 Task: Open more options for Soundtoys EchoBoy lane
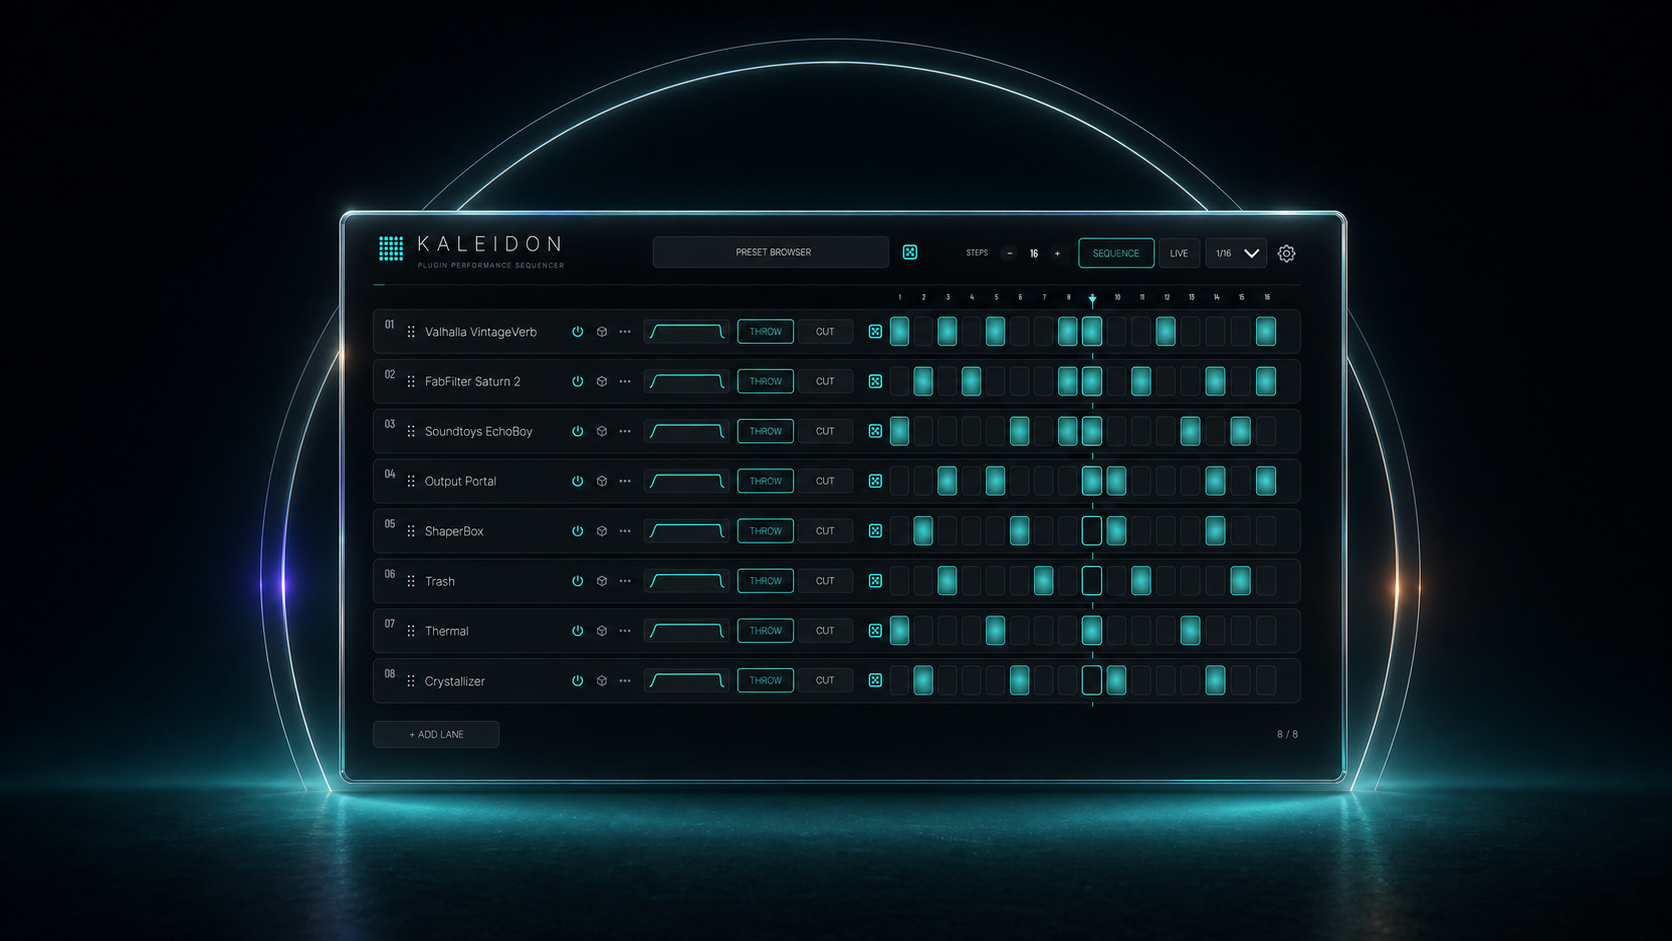point(625,431)
